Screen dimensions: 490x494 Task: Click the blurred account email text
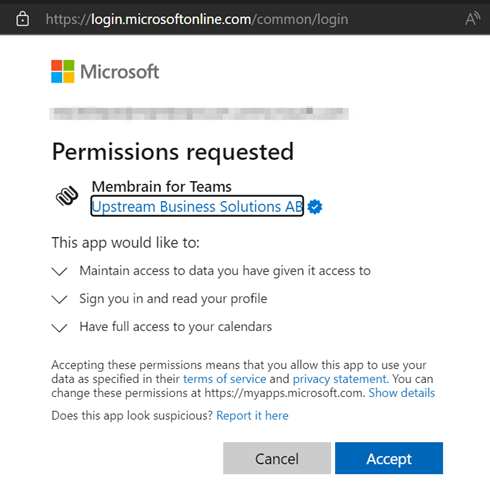pos(199,113)
